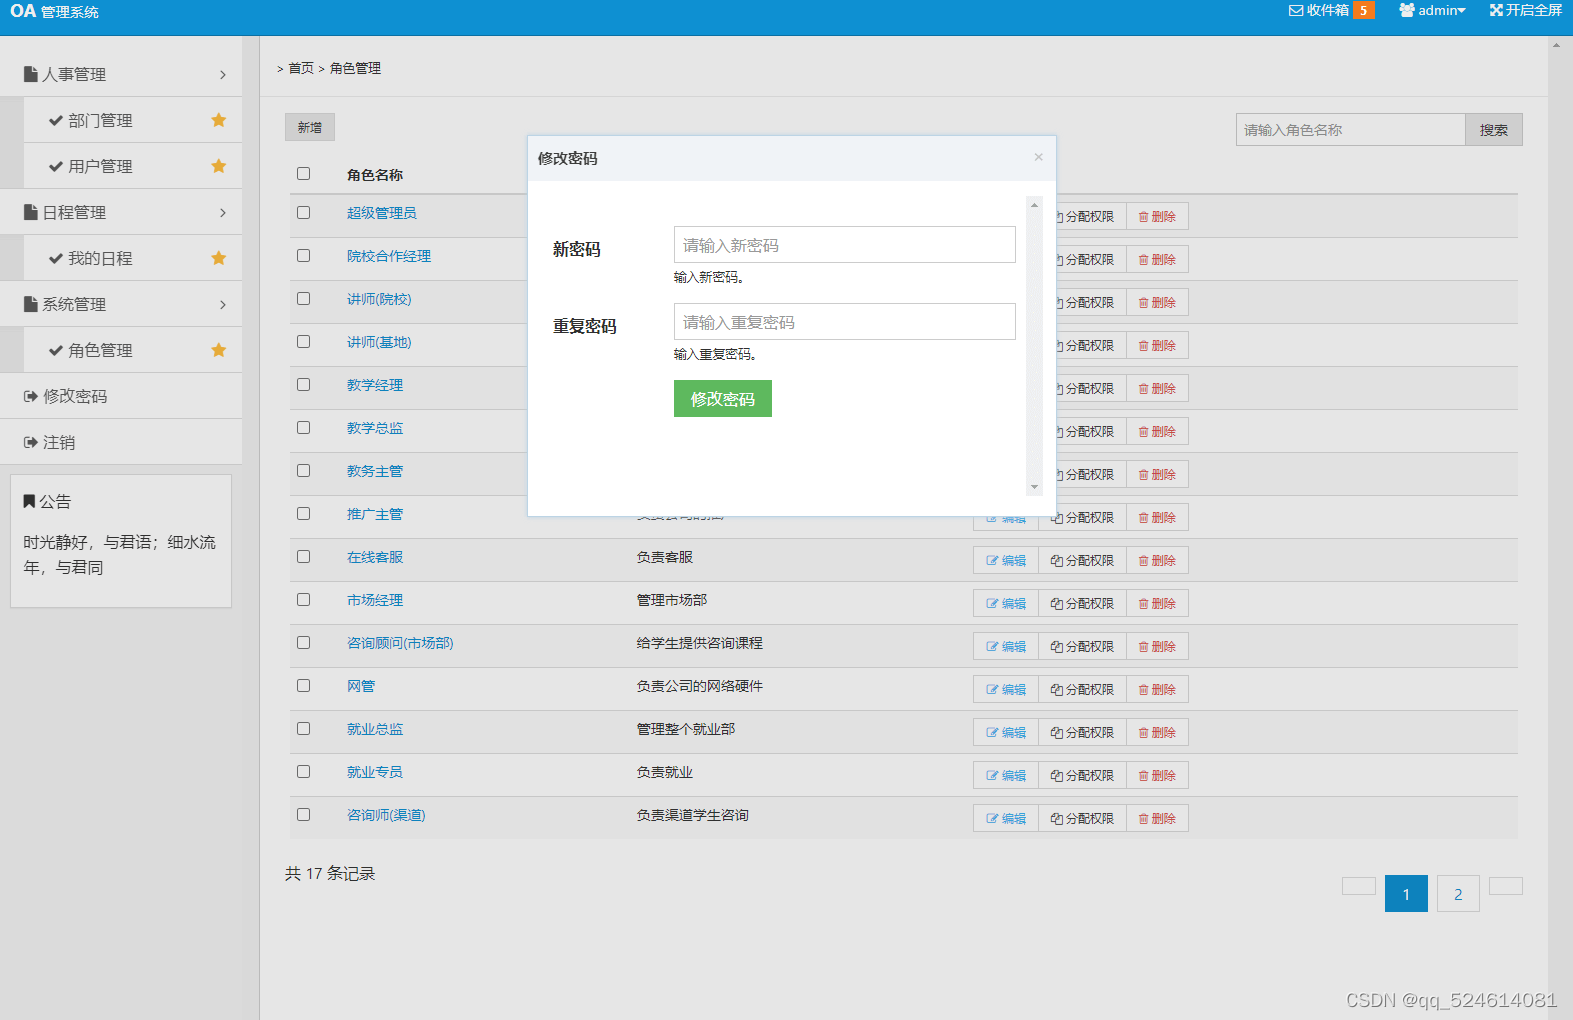Click the OA 管理系统 logo
The image size is (1573, 1020).
pos(54,11)
